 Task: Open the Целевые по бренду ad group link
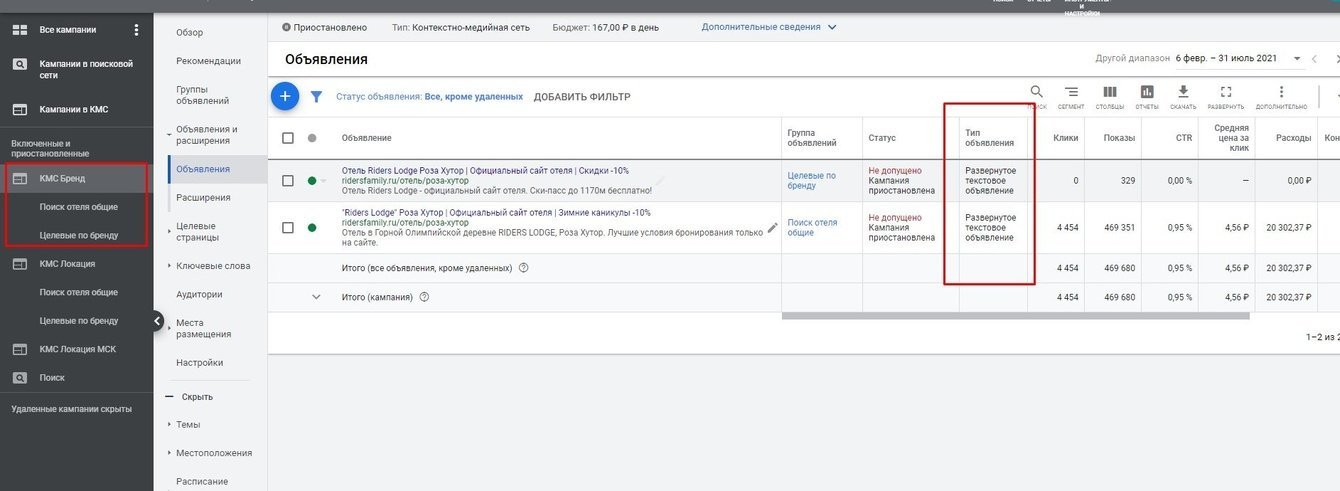click(811, 181)
